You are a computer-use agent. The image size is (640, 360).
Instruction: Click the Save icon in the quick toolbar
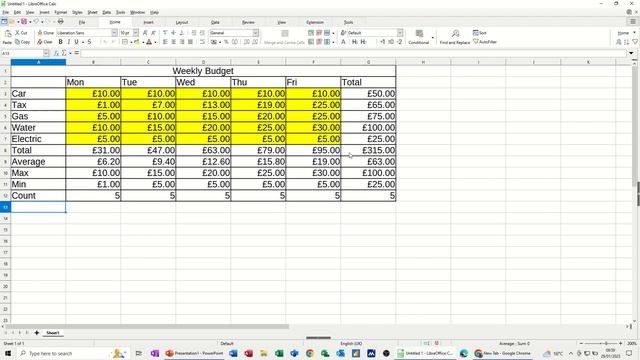click(x=24, y=22)
